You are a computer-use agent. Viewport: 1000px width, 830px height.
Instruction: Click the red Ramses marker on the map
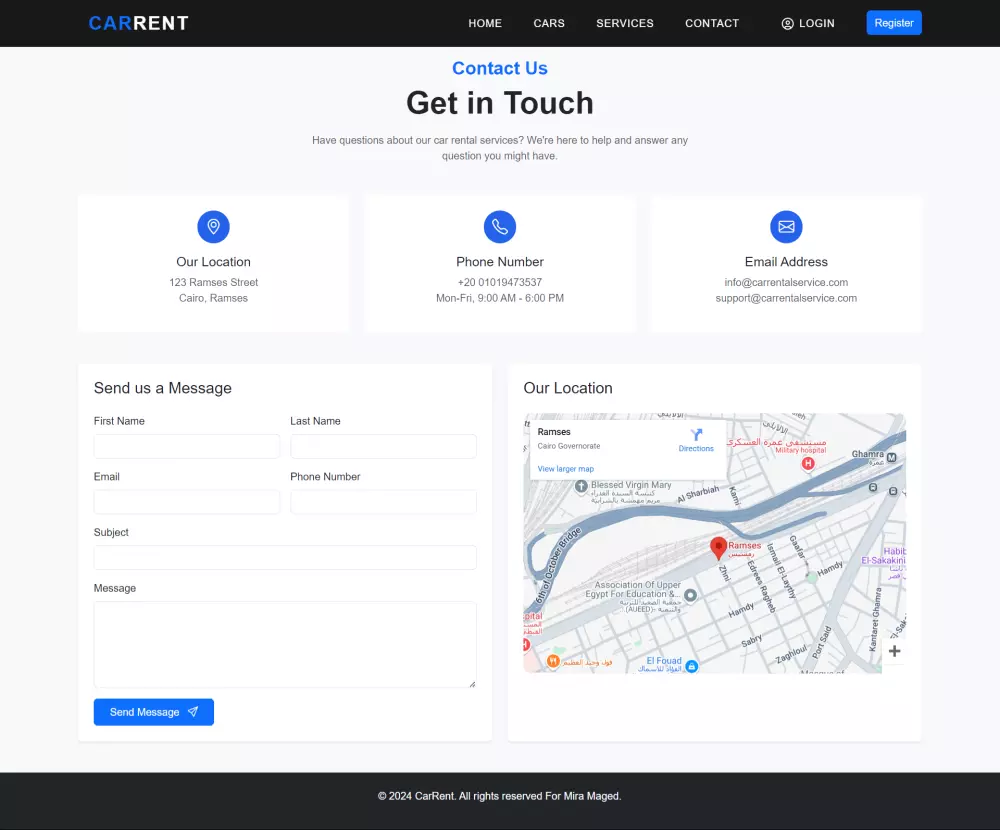[x=718, y=547]
